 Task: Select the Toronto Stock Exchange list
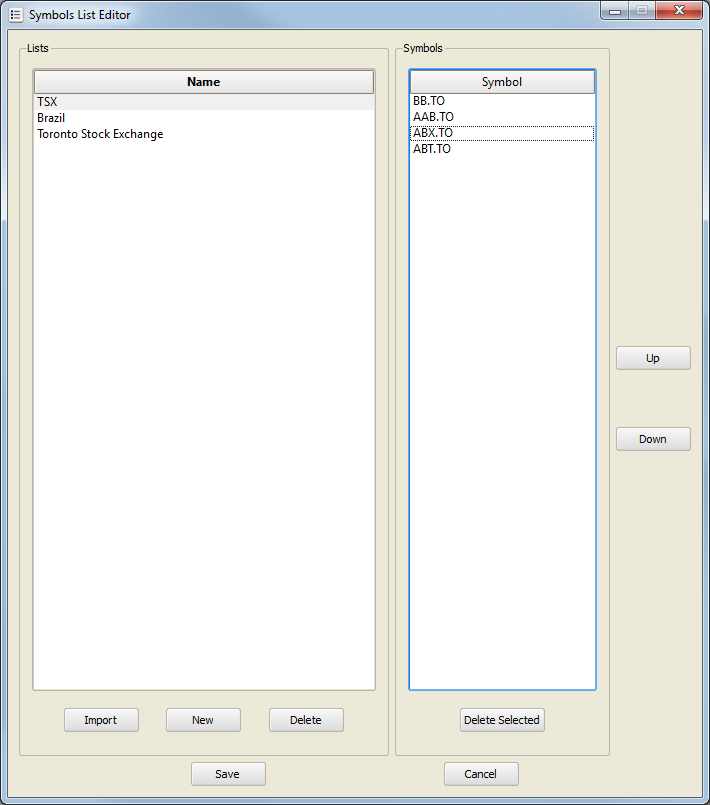[100, 134]
